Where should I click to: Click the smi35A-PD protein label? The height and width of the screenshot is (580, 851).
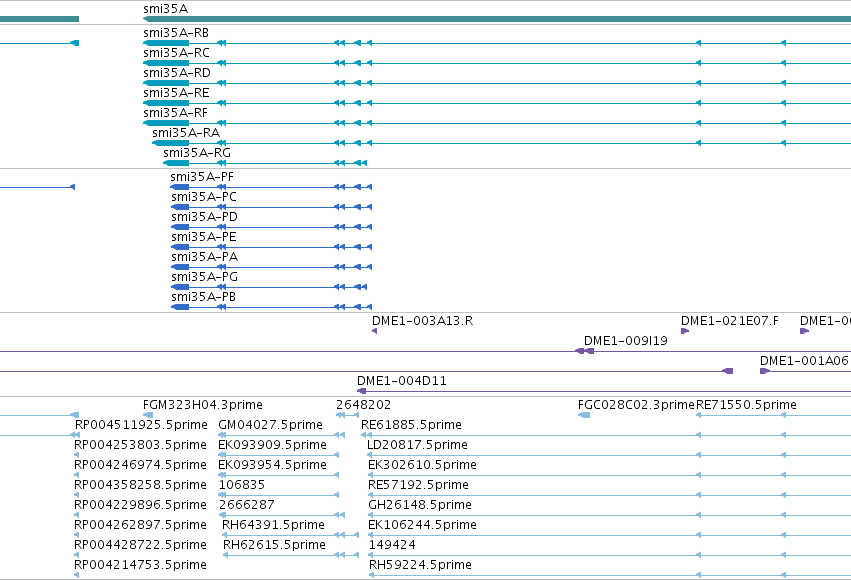(x=205, y=217)
